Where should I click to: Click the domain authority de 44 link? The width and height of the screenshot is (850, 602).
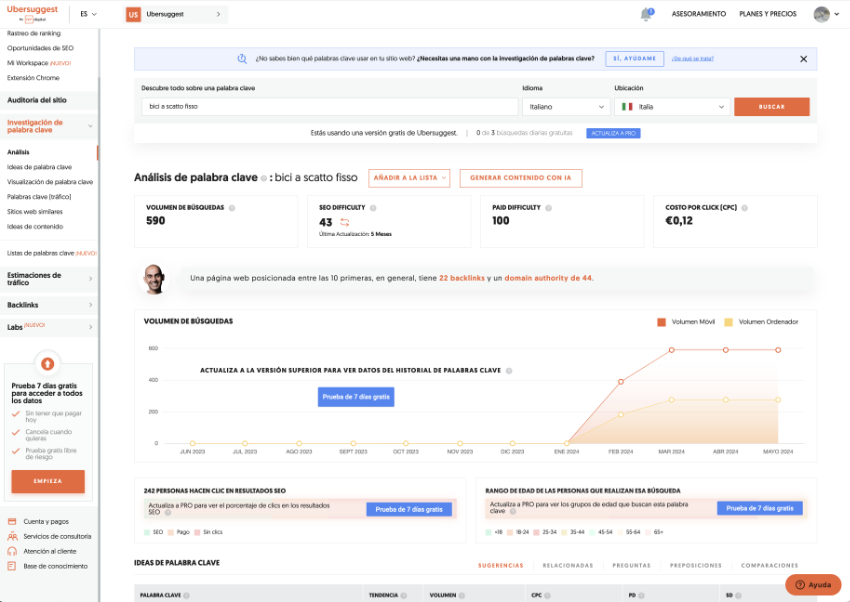(x=548, y=278)
